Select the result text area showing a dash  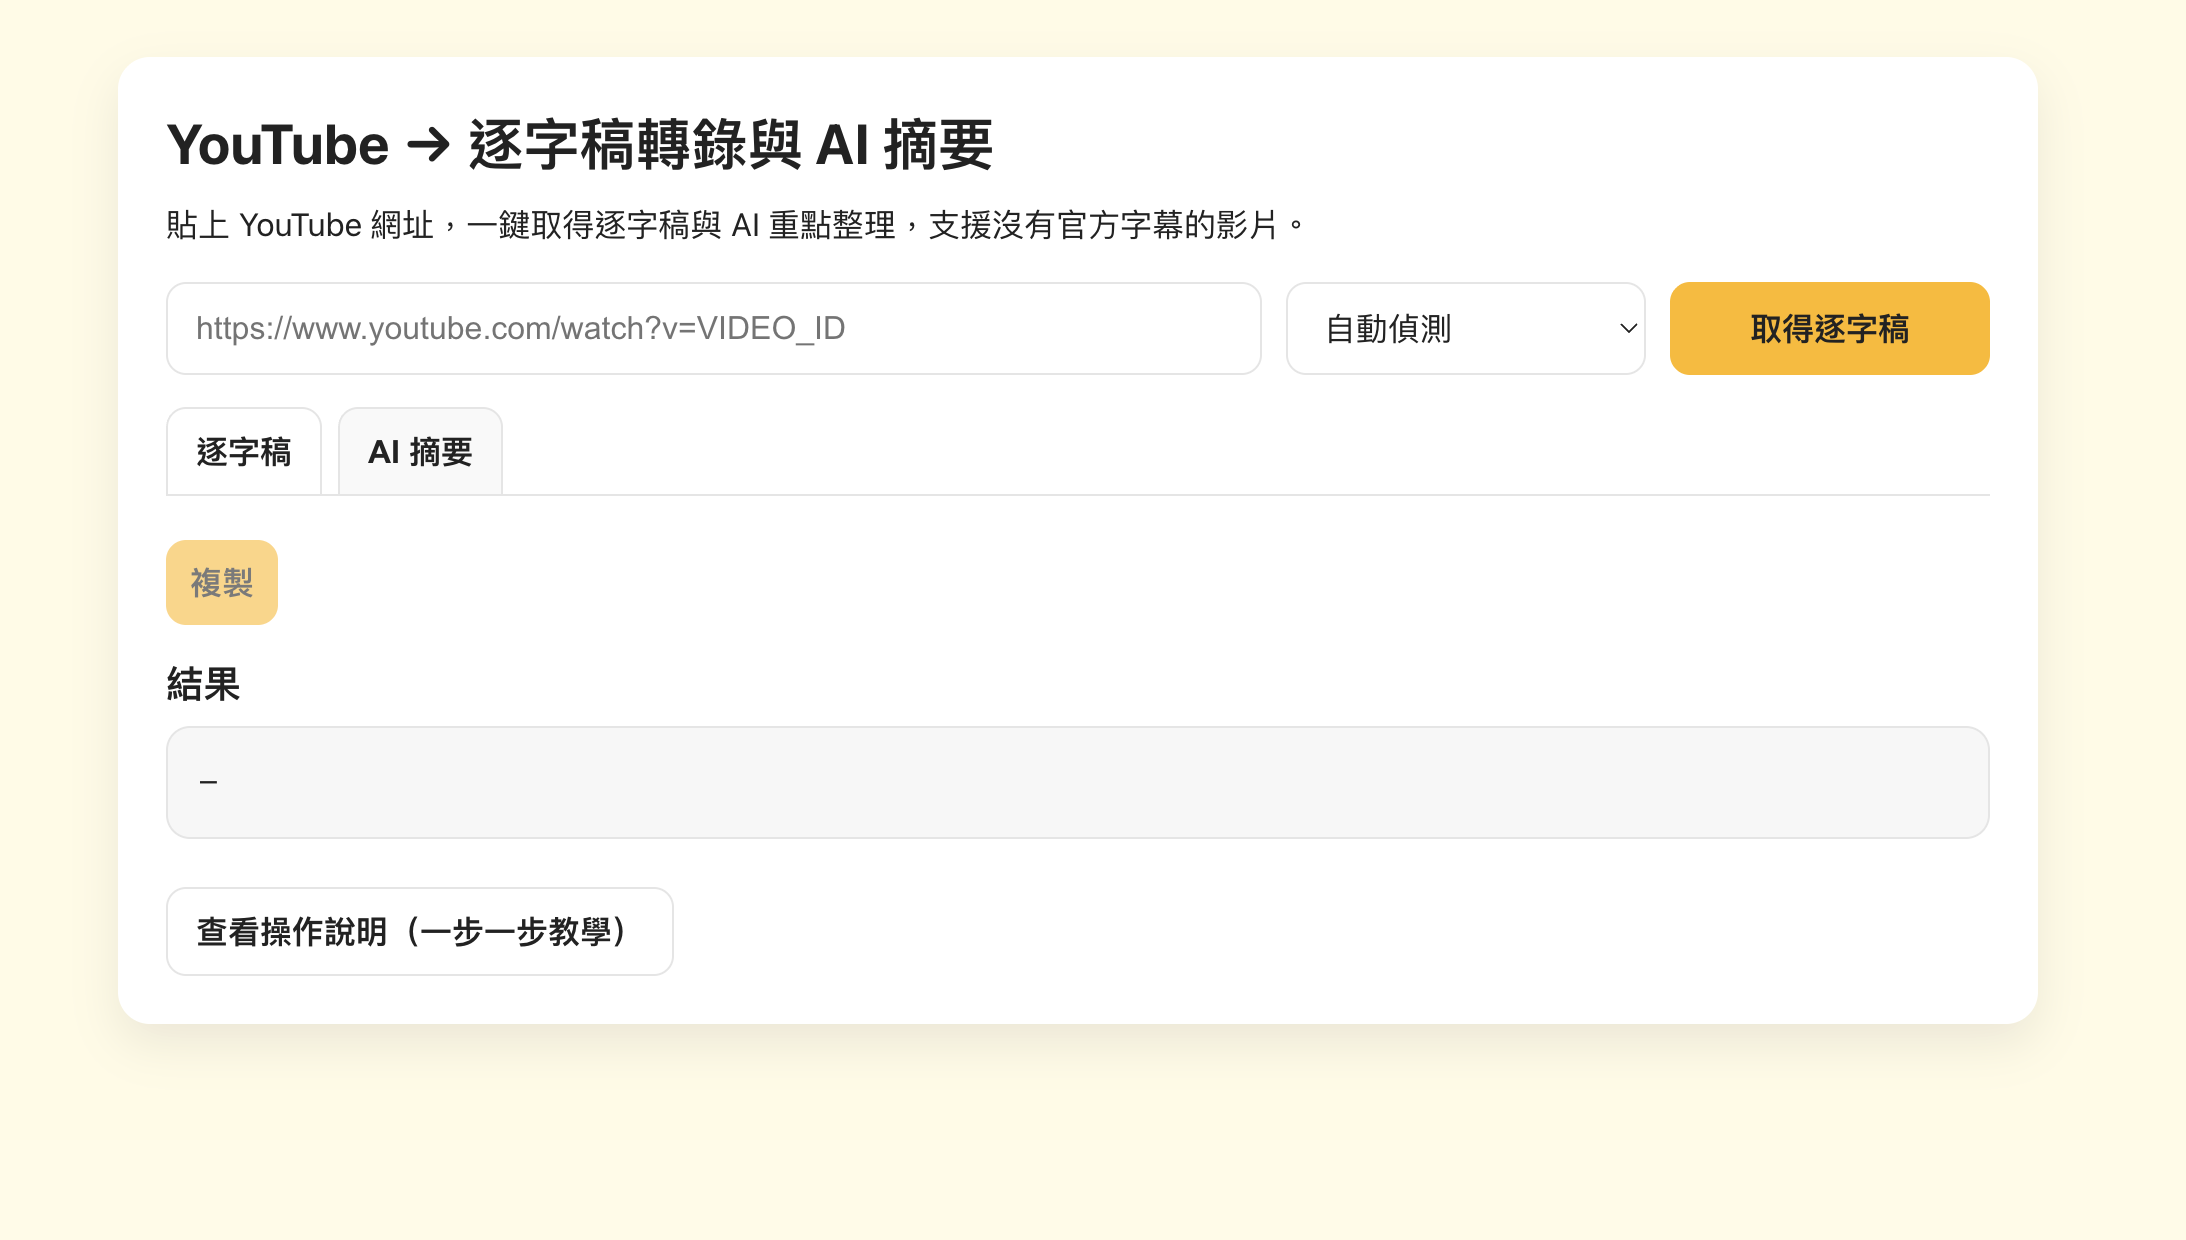[x=1077, y=782]
